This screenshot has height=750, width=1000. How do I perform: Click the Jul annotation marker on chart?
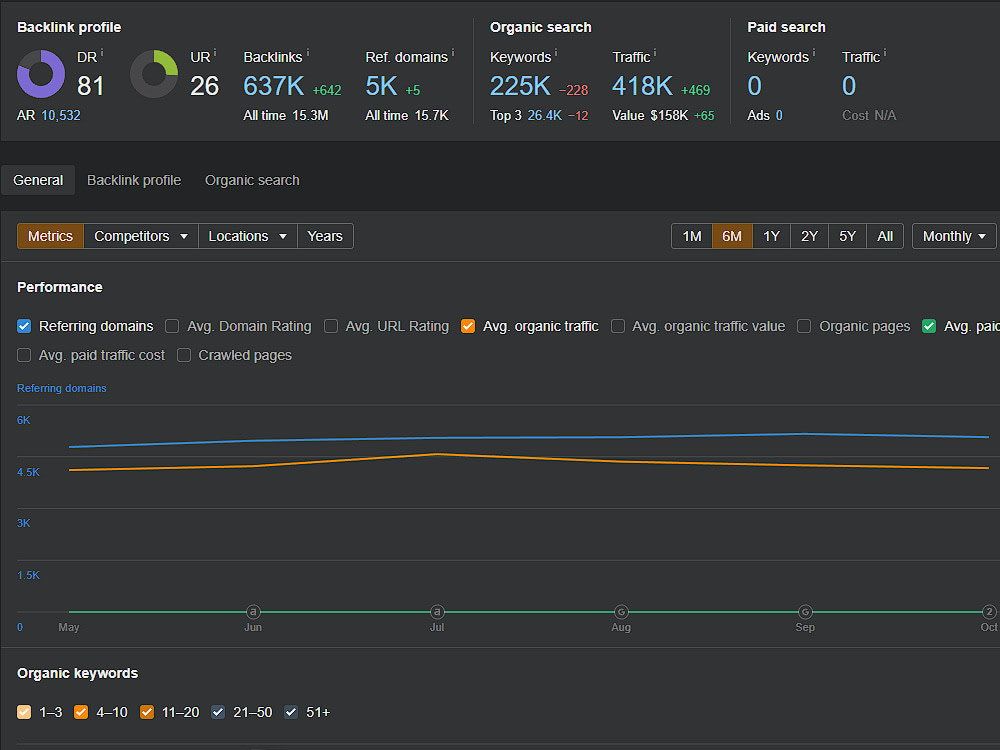coord(437,612)
